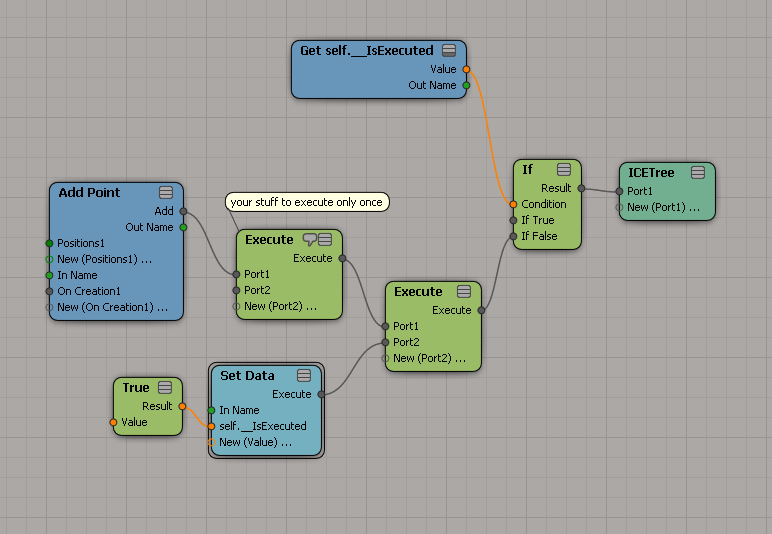This screenshot has height=534, width=772.
Task: Select the Add Point node title
Action: pyautogui.click(x=89, y=192)
